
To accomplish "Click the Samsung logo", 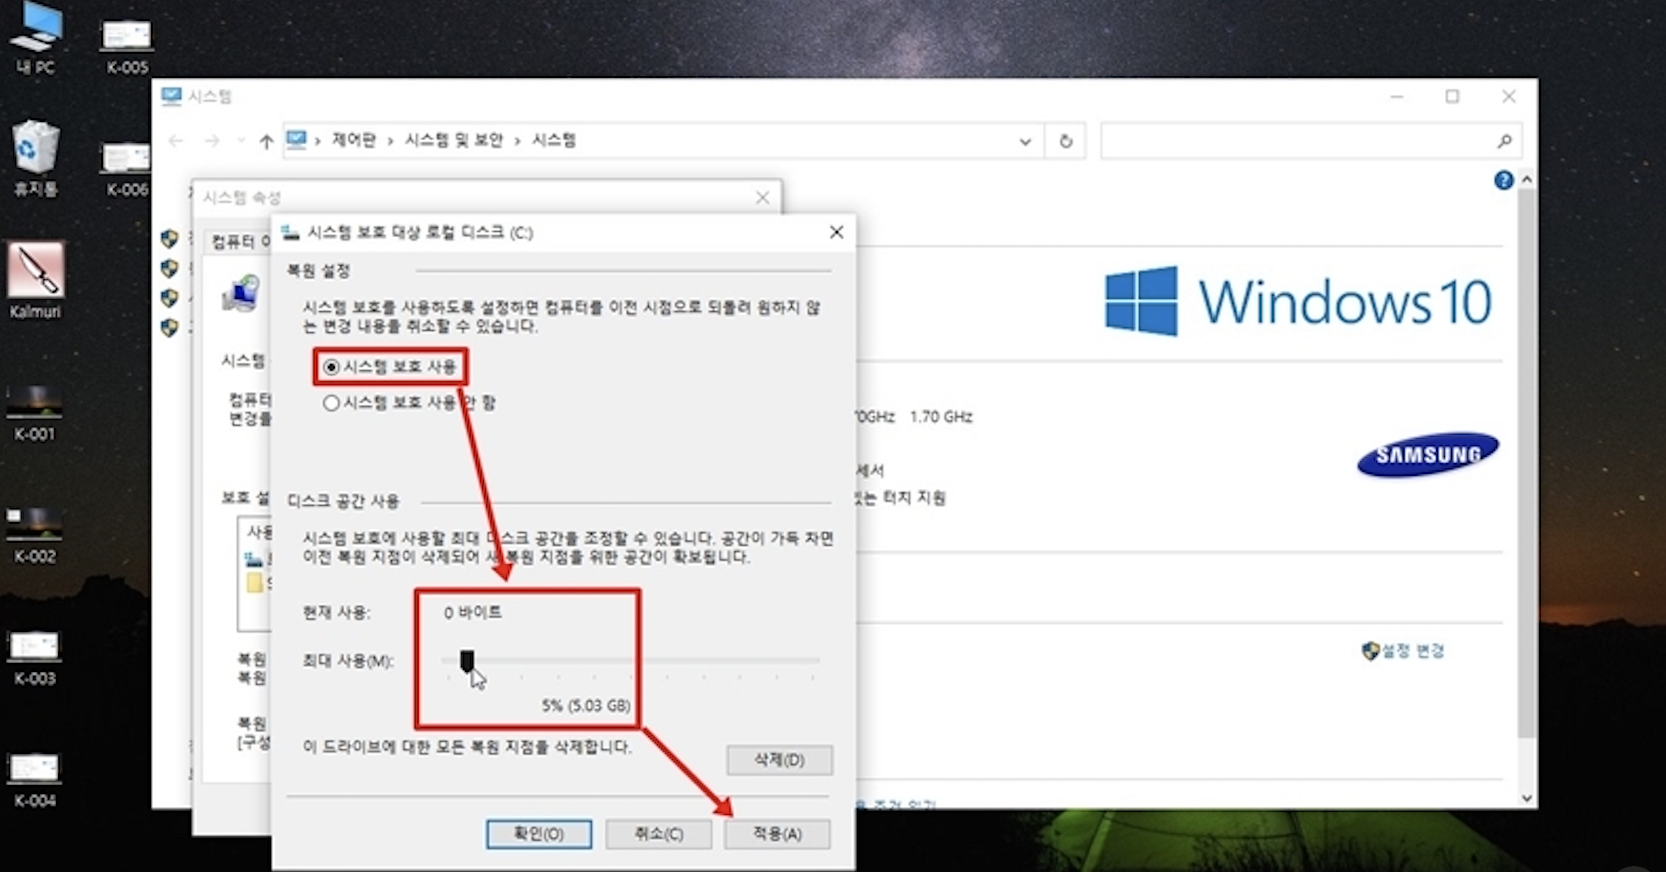I will pyautogui.click(x=1428, y=455).
